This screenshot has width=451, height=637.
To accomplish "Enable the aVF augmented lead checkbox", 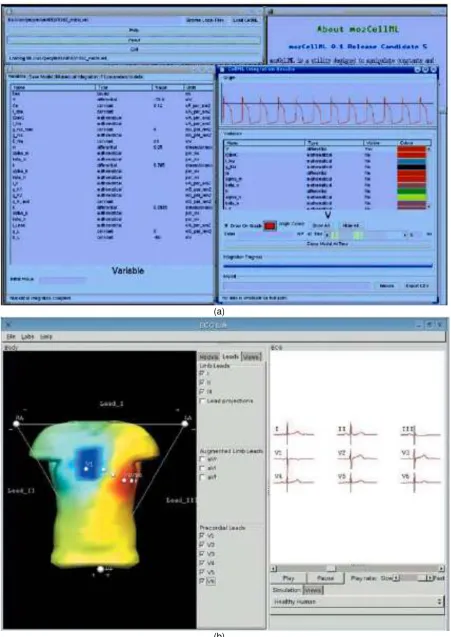I will [x=202, y=477].
